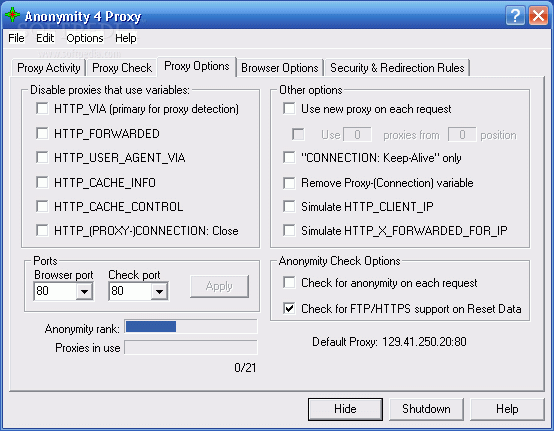Enable HTTP_CACHE_INFO checkbox
Screen dimensions: 554x431
[x=42, y=182]
